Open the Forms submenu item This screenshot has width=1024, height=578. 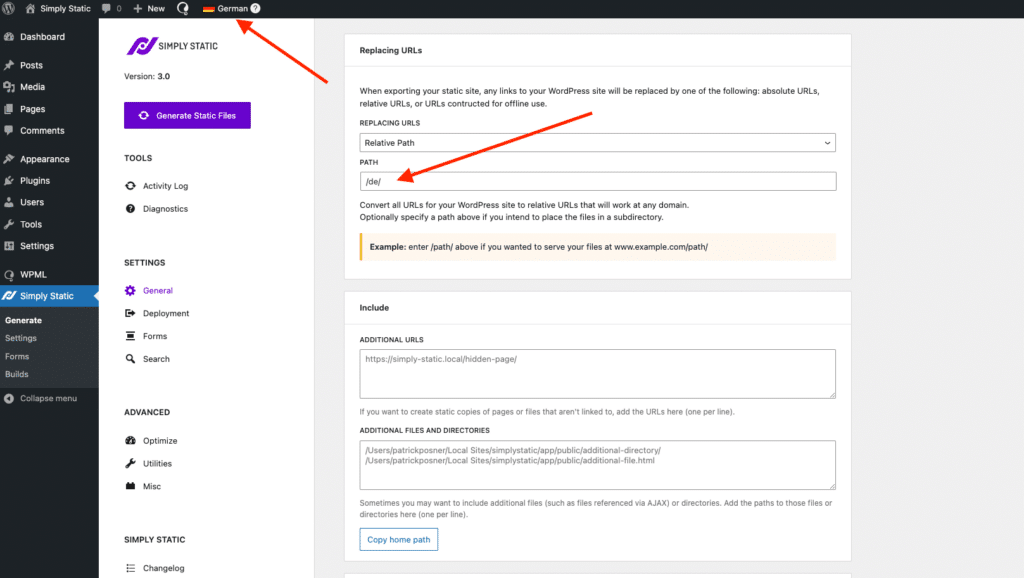pyautogui.click(x=17, y=357)
